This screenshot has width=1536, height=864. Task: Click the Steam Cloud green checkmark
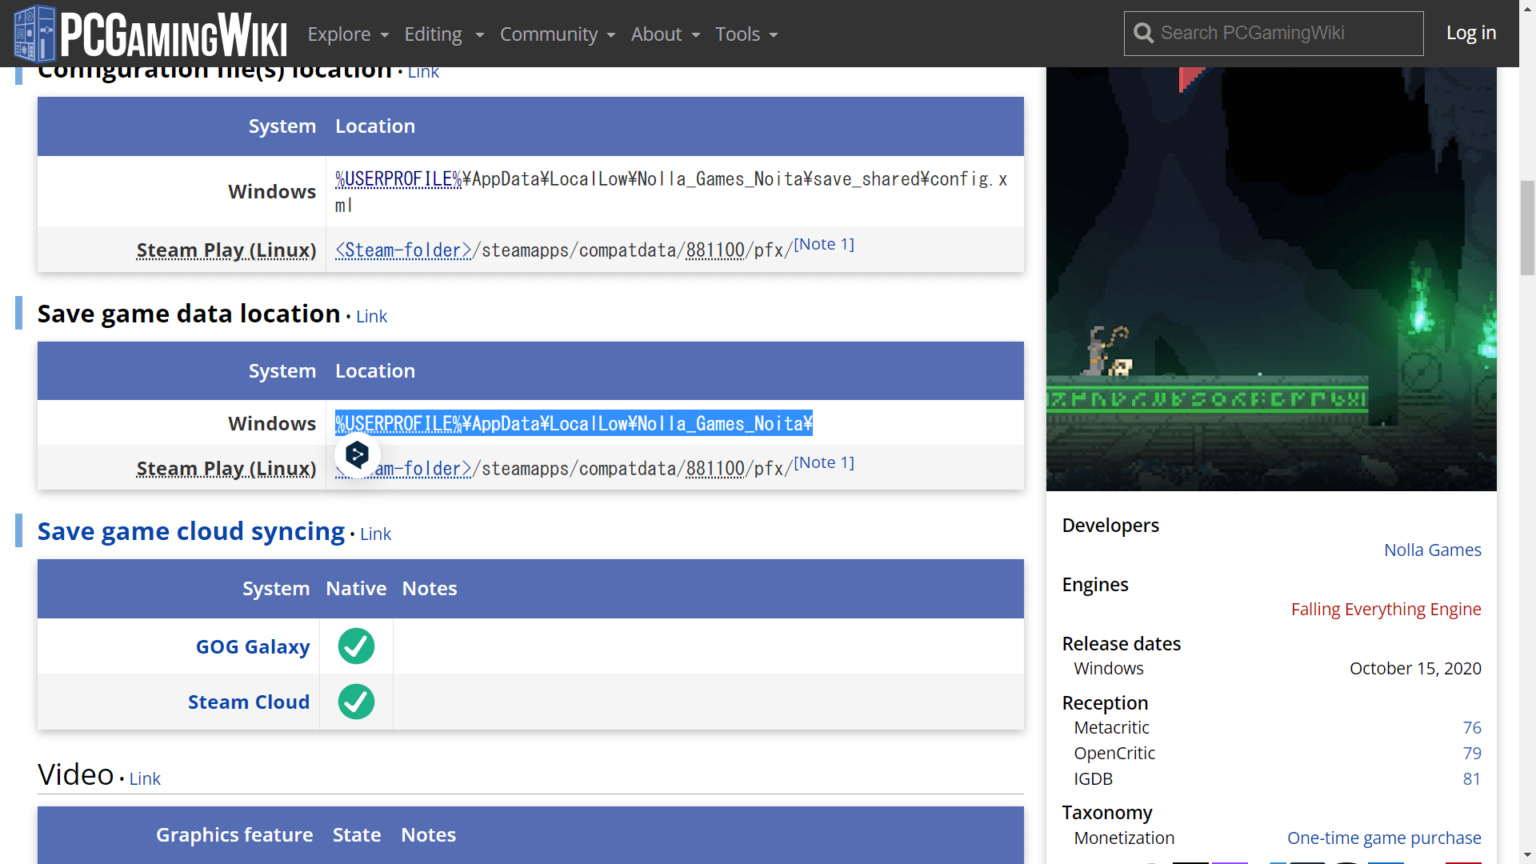point(356,702)
